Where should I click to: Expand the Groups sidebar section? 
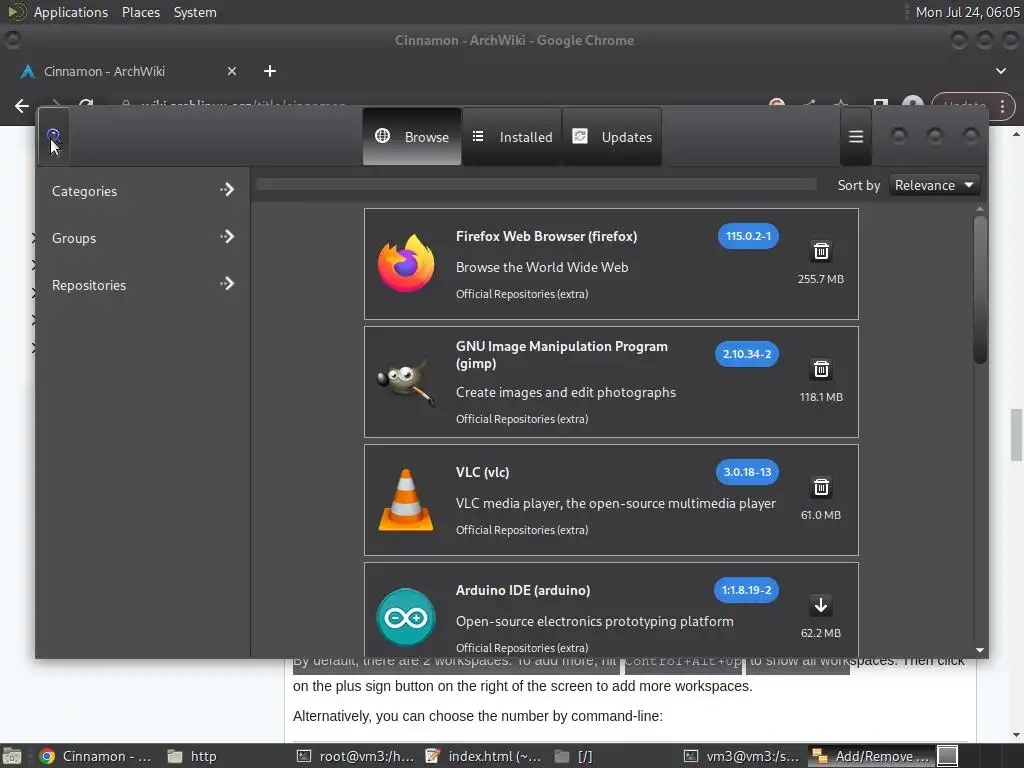[142, 238]
